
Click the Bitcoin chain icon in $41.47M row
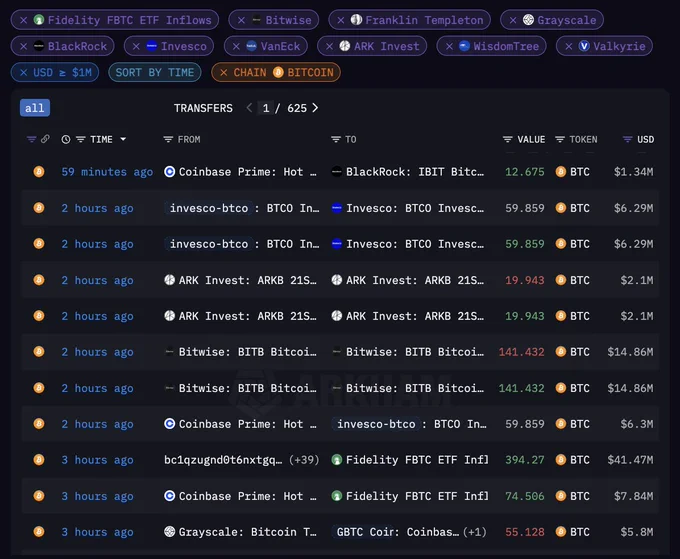(x=39, y=460)
